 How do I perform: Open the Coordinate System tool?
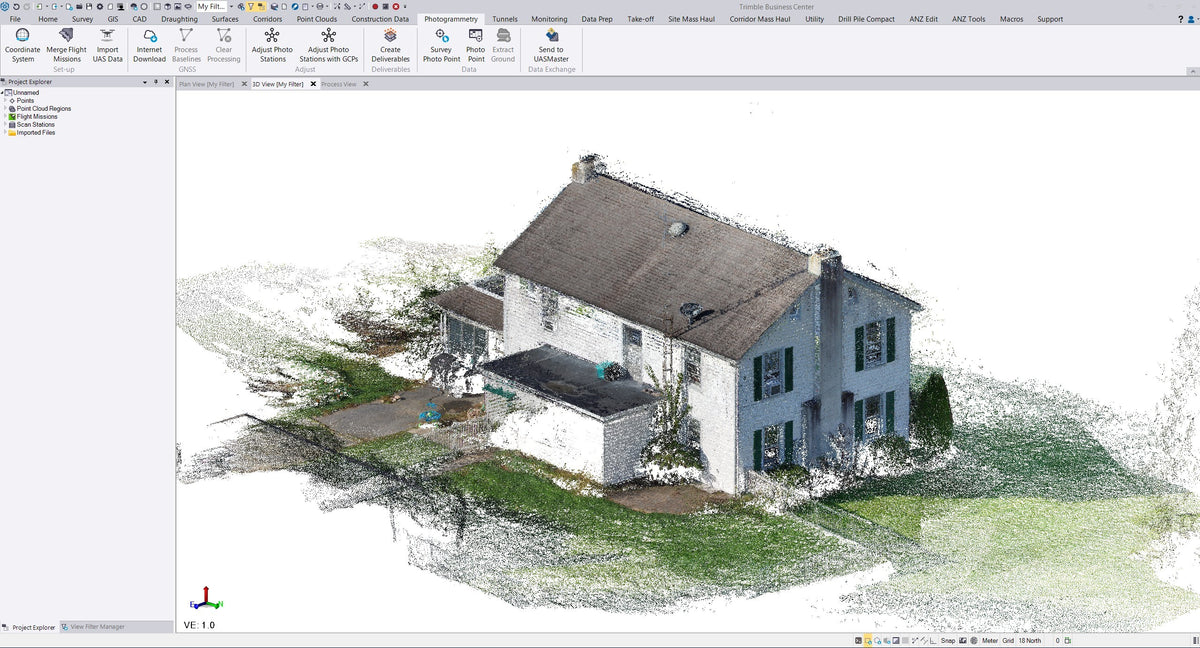tap(23, 46)
